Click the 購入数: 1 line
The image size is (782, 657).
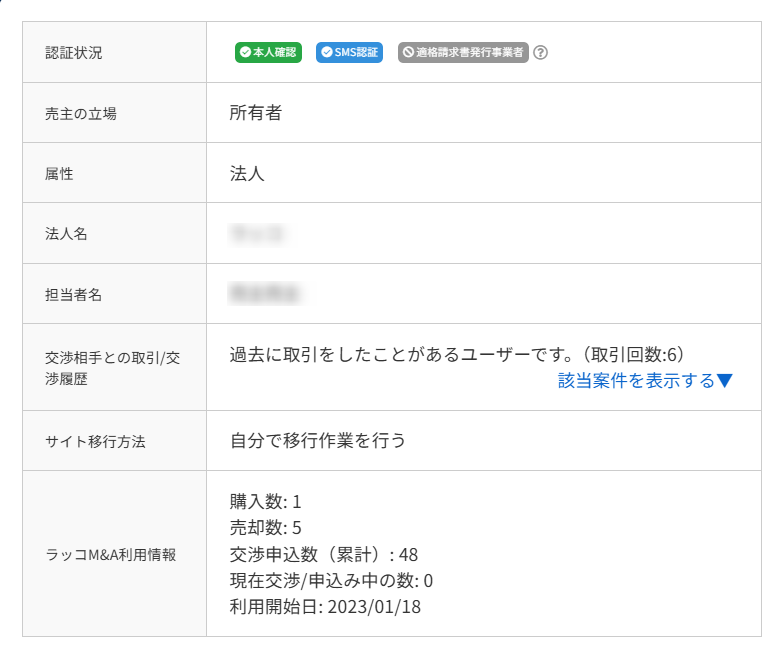[265, 502]
